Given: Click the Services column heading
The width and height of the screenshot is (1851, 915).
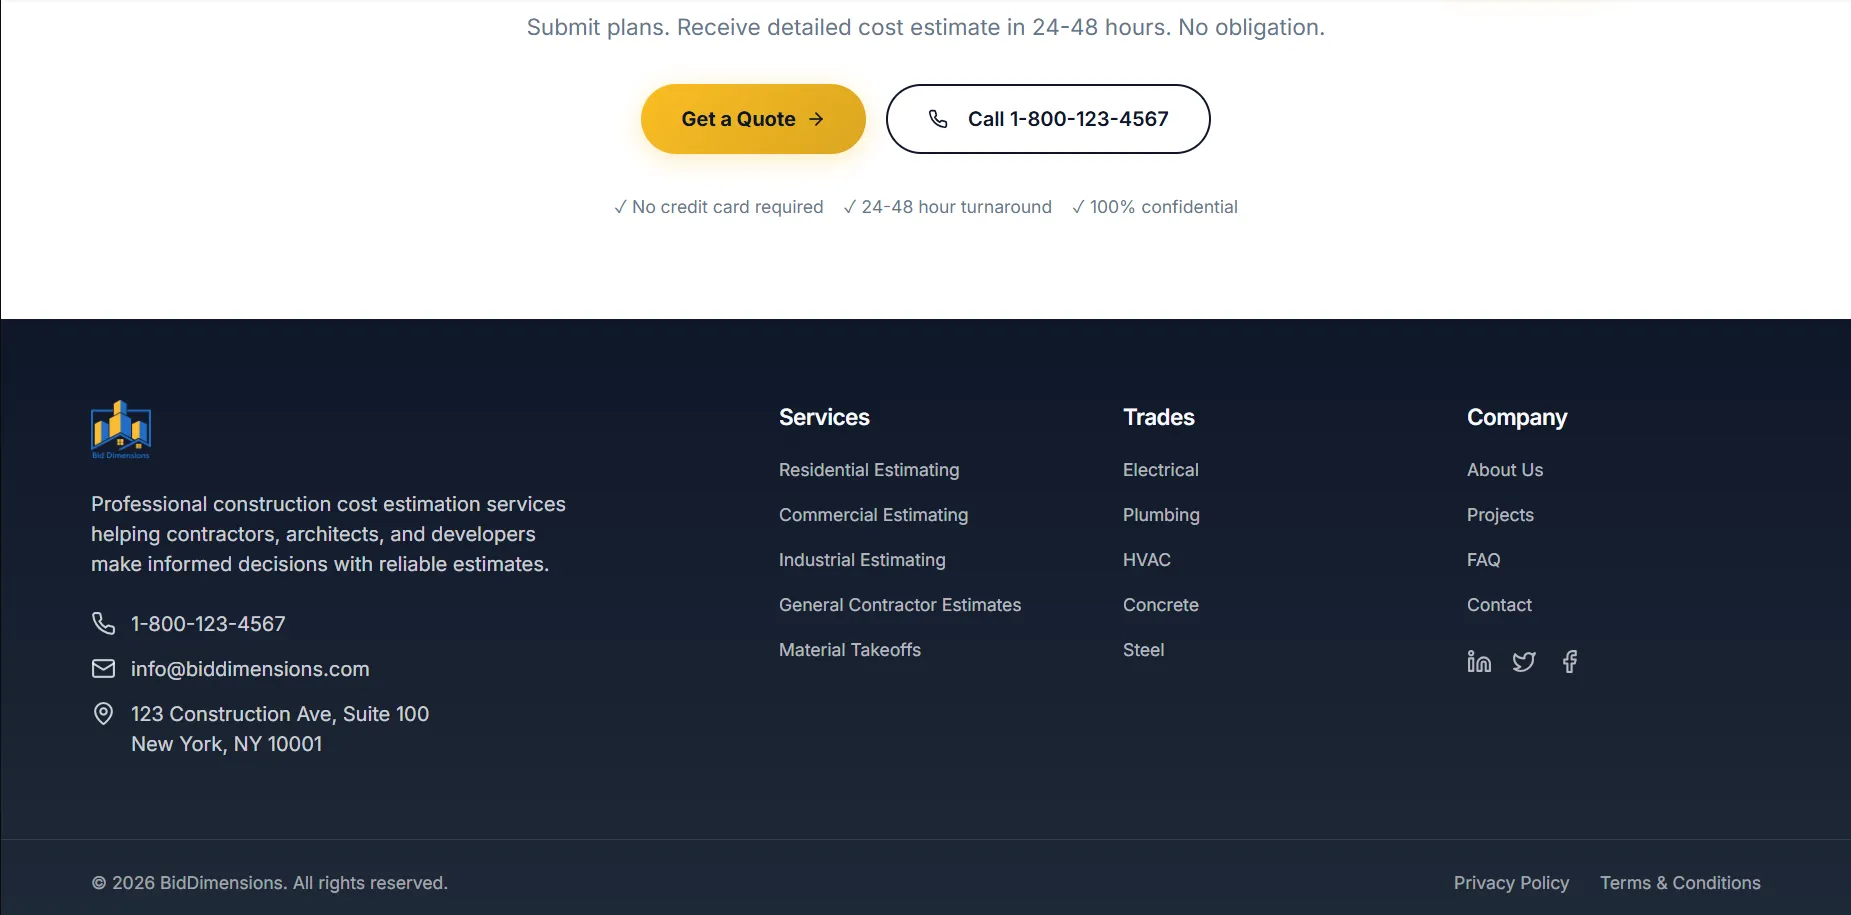Looking at the screenshot, I should click(x=824, y=417).
